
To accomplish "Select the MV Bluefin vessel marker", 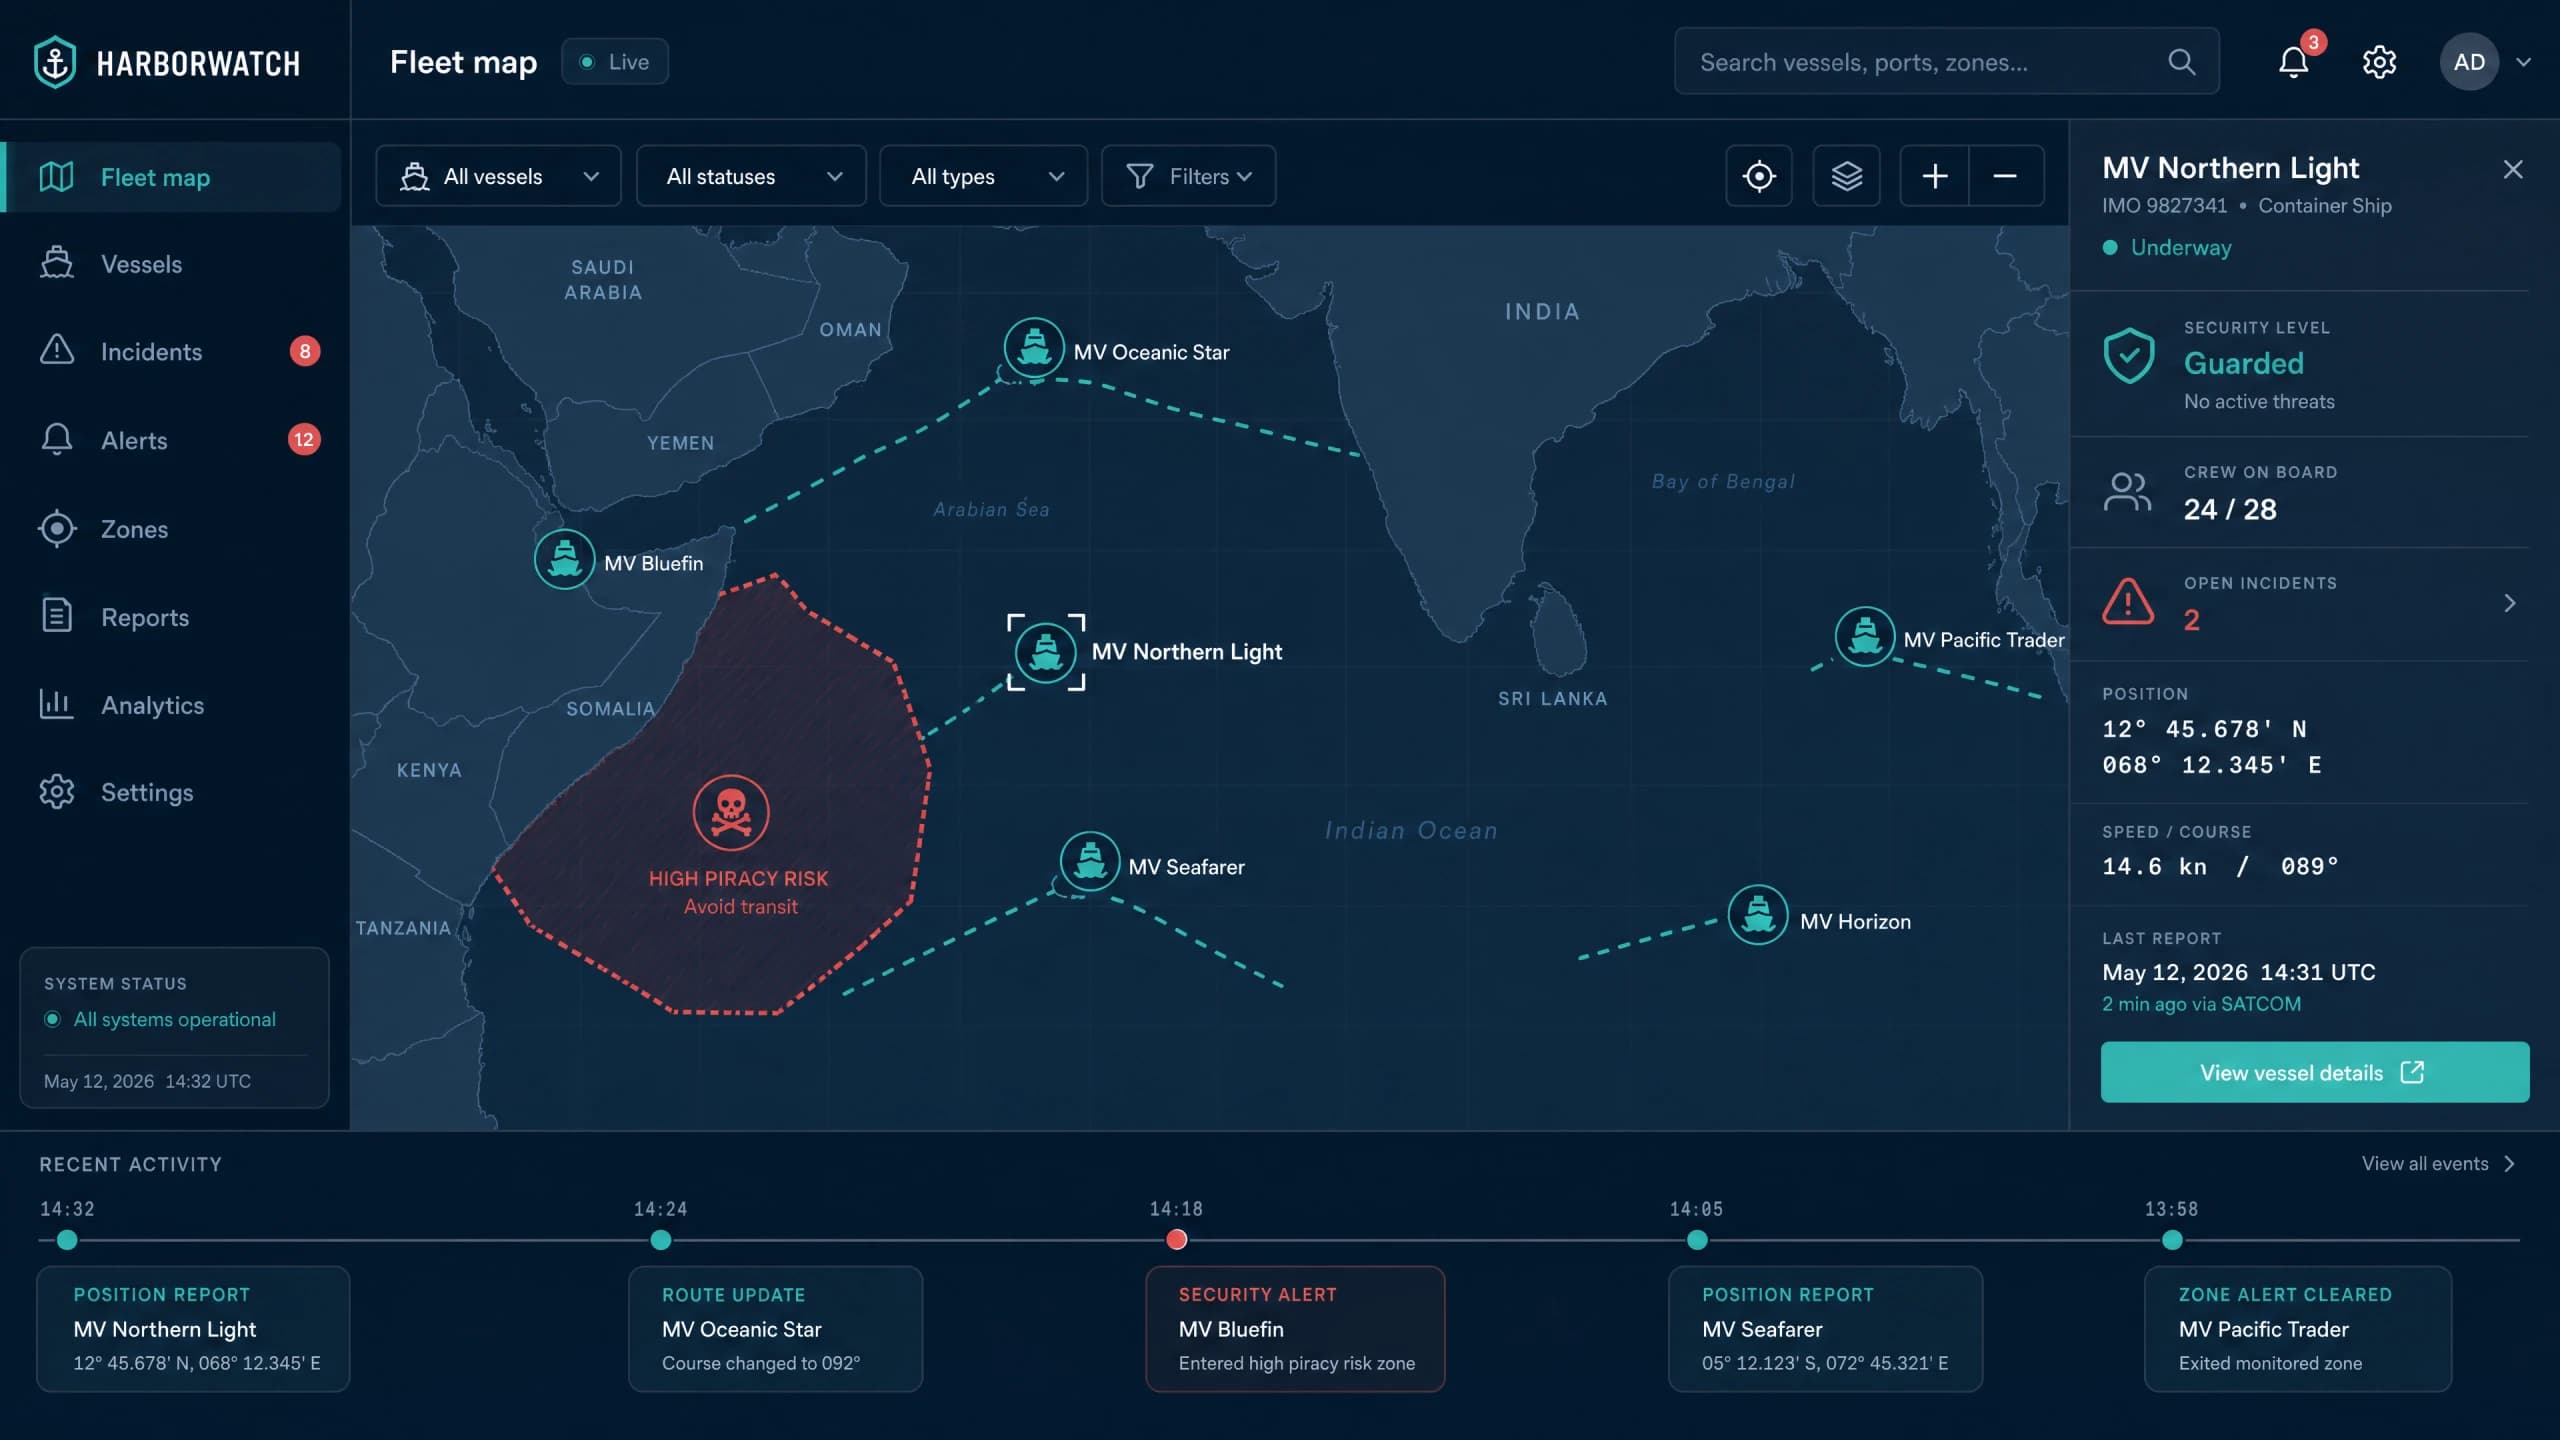I will point(564,559).
